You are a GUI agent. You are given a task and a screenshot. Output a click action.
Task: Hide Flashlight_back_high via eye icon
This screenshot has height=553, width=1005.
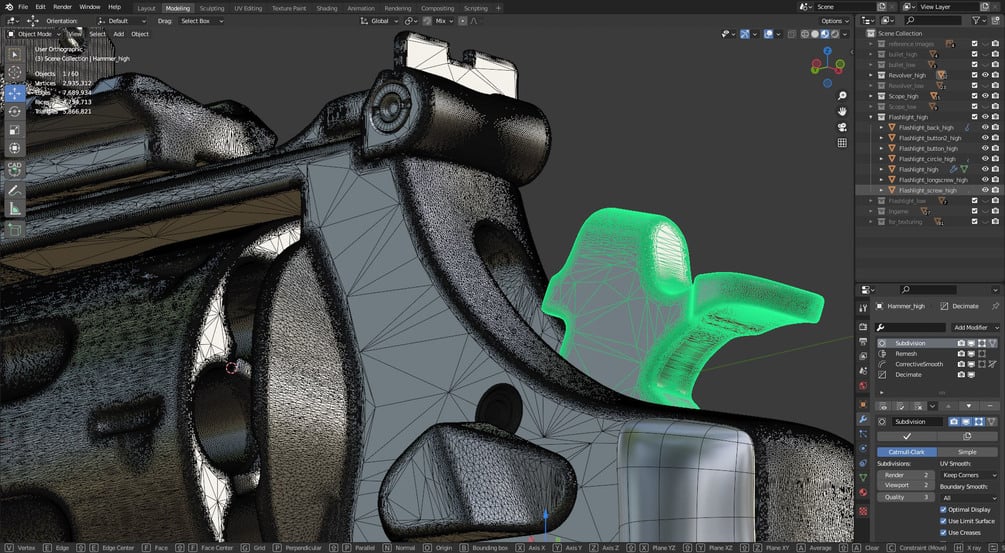click(985, 128)
